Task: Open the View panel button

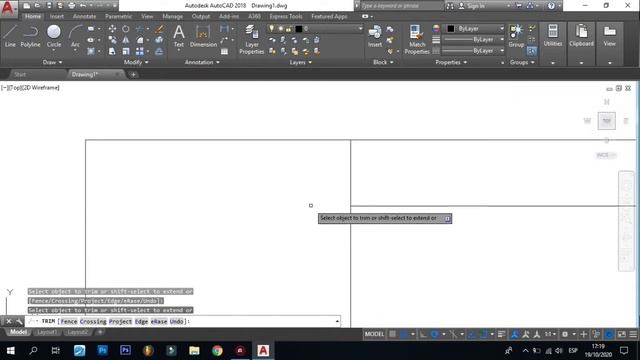Action: click(609, 36)
